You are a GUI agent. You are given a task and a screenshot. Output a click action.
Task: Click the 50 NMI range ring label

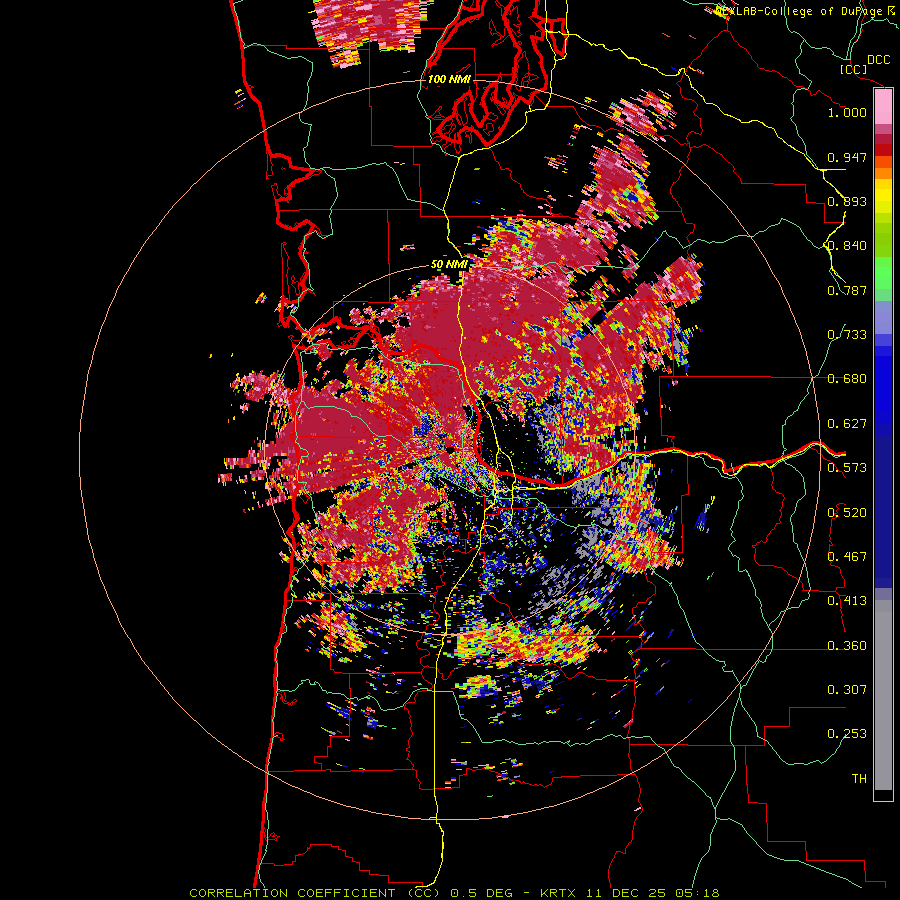click(449, 265)
